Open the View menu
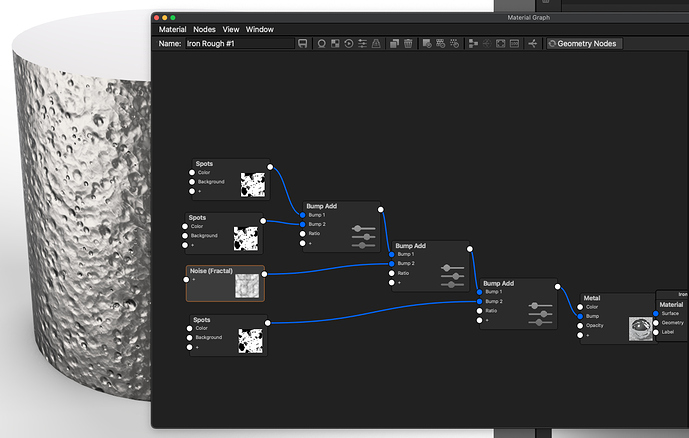Screen dimensions: 689x438 point(231,29)
